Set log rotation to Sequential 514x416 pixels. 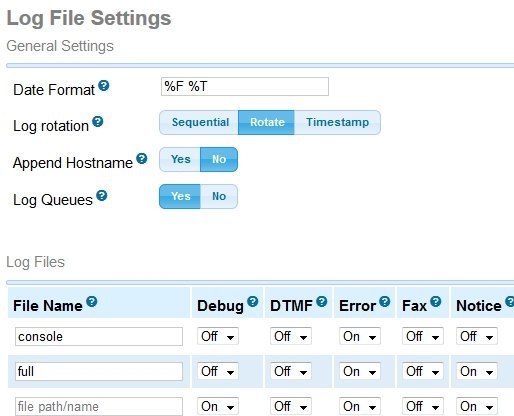[x=199, y=122]
